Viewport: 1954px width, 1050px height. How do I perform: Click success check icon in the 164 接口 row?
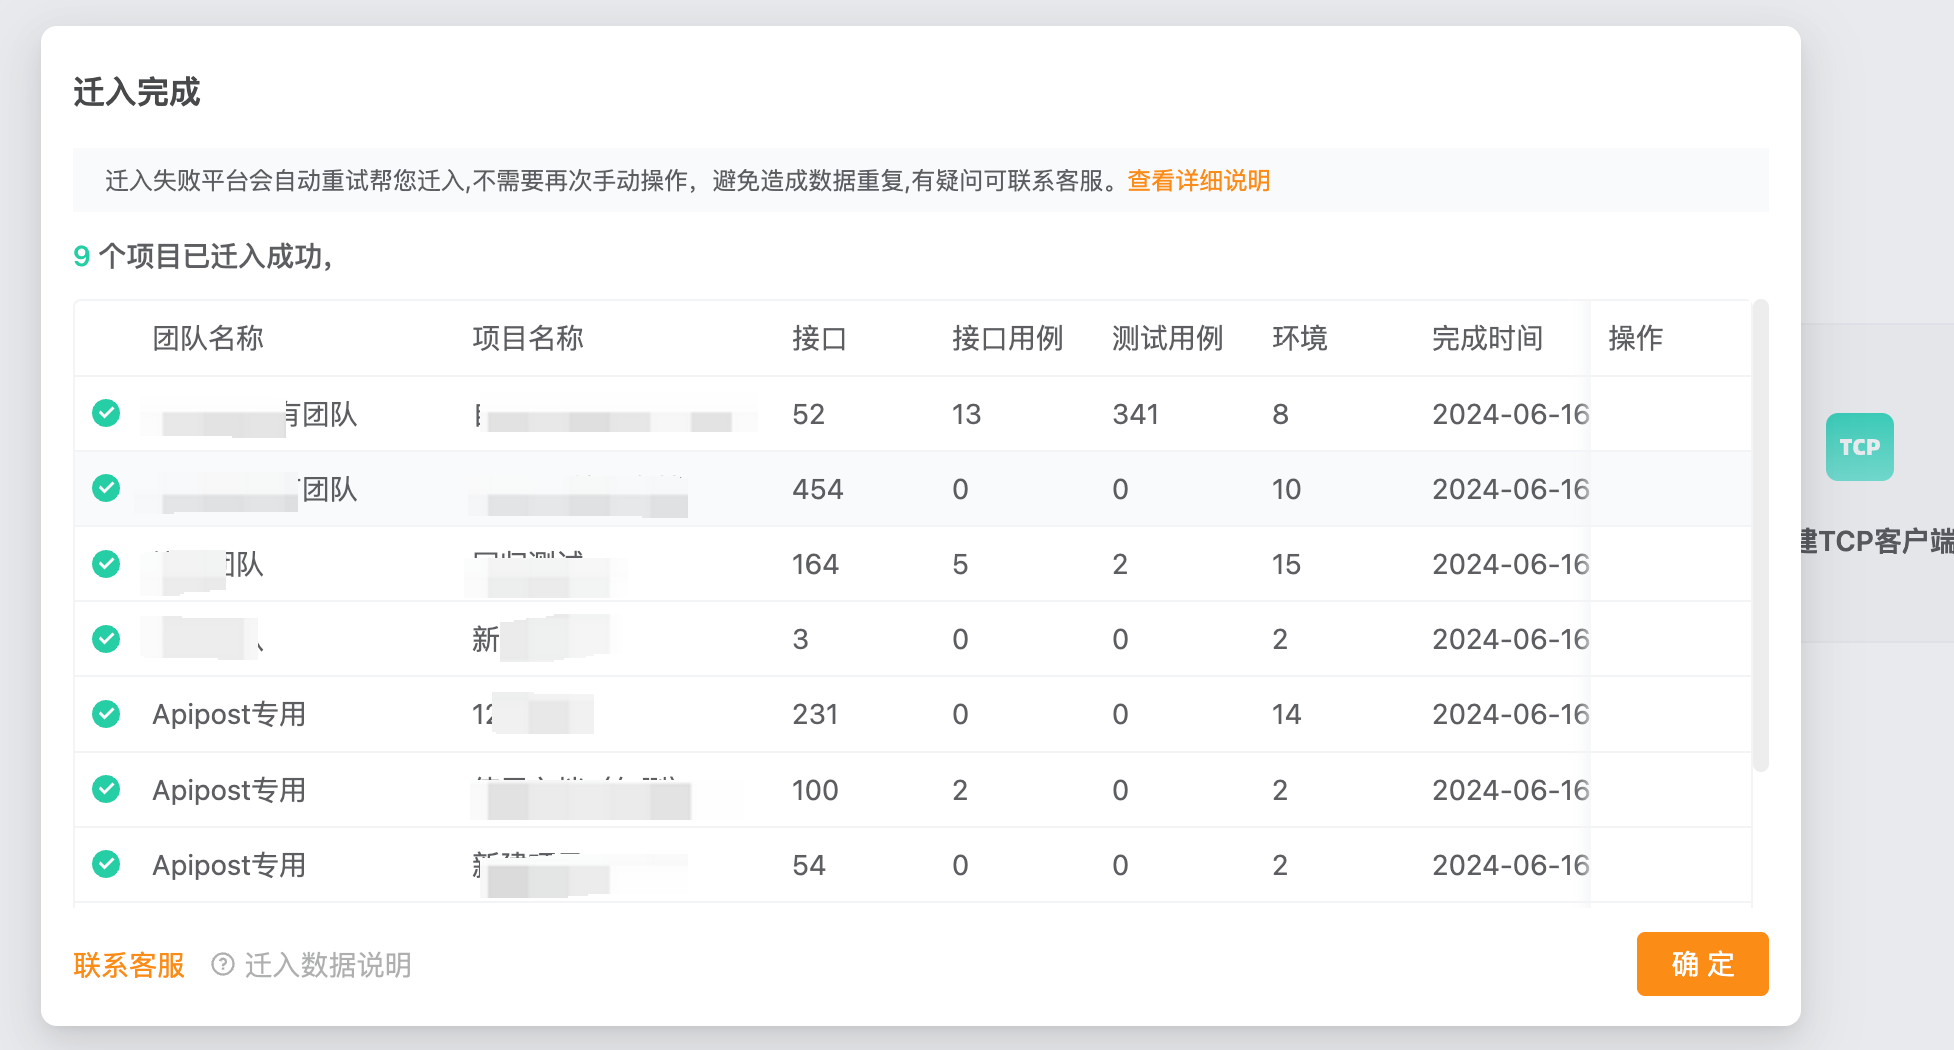click(x=106, y=564)
